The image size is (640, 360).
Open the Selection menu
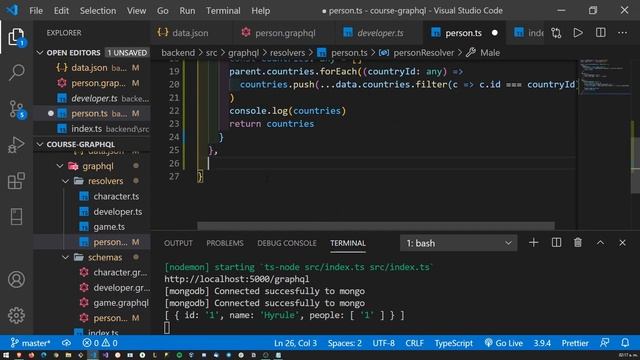98,11
